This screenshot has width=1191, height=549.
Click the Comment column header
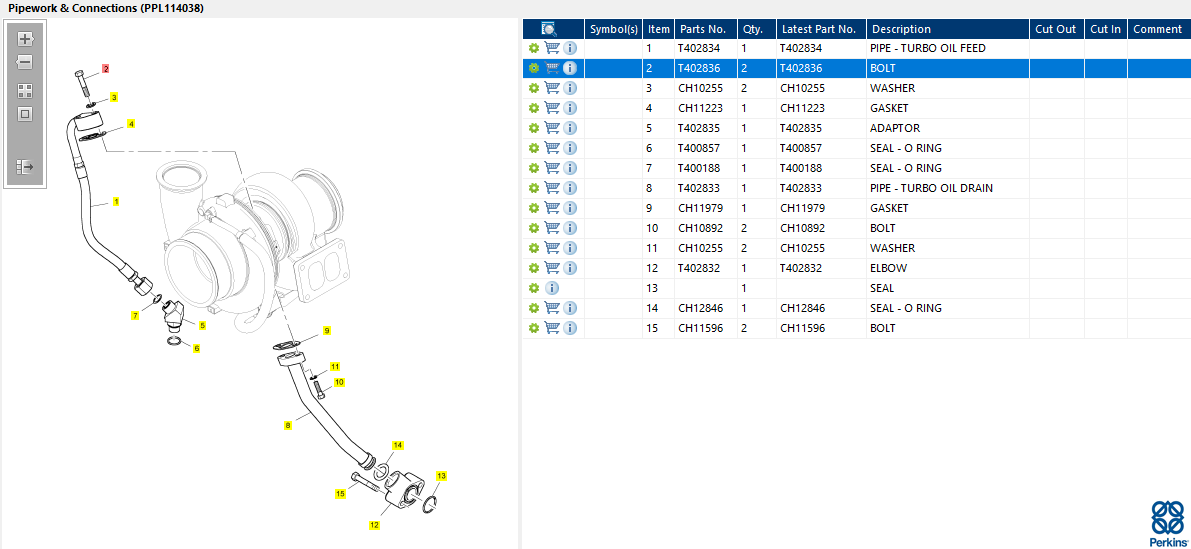click(1158, 29)
